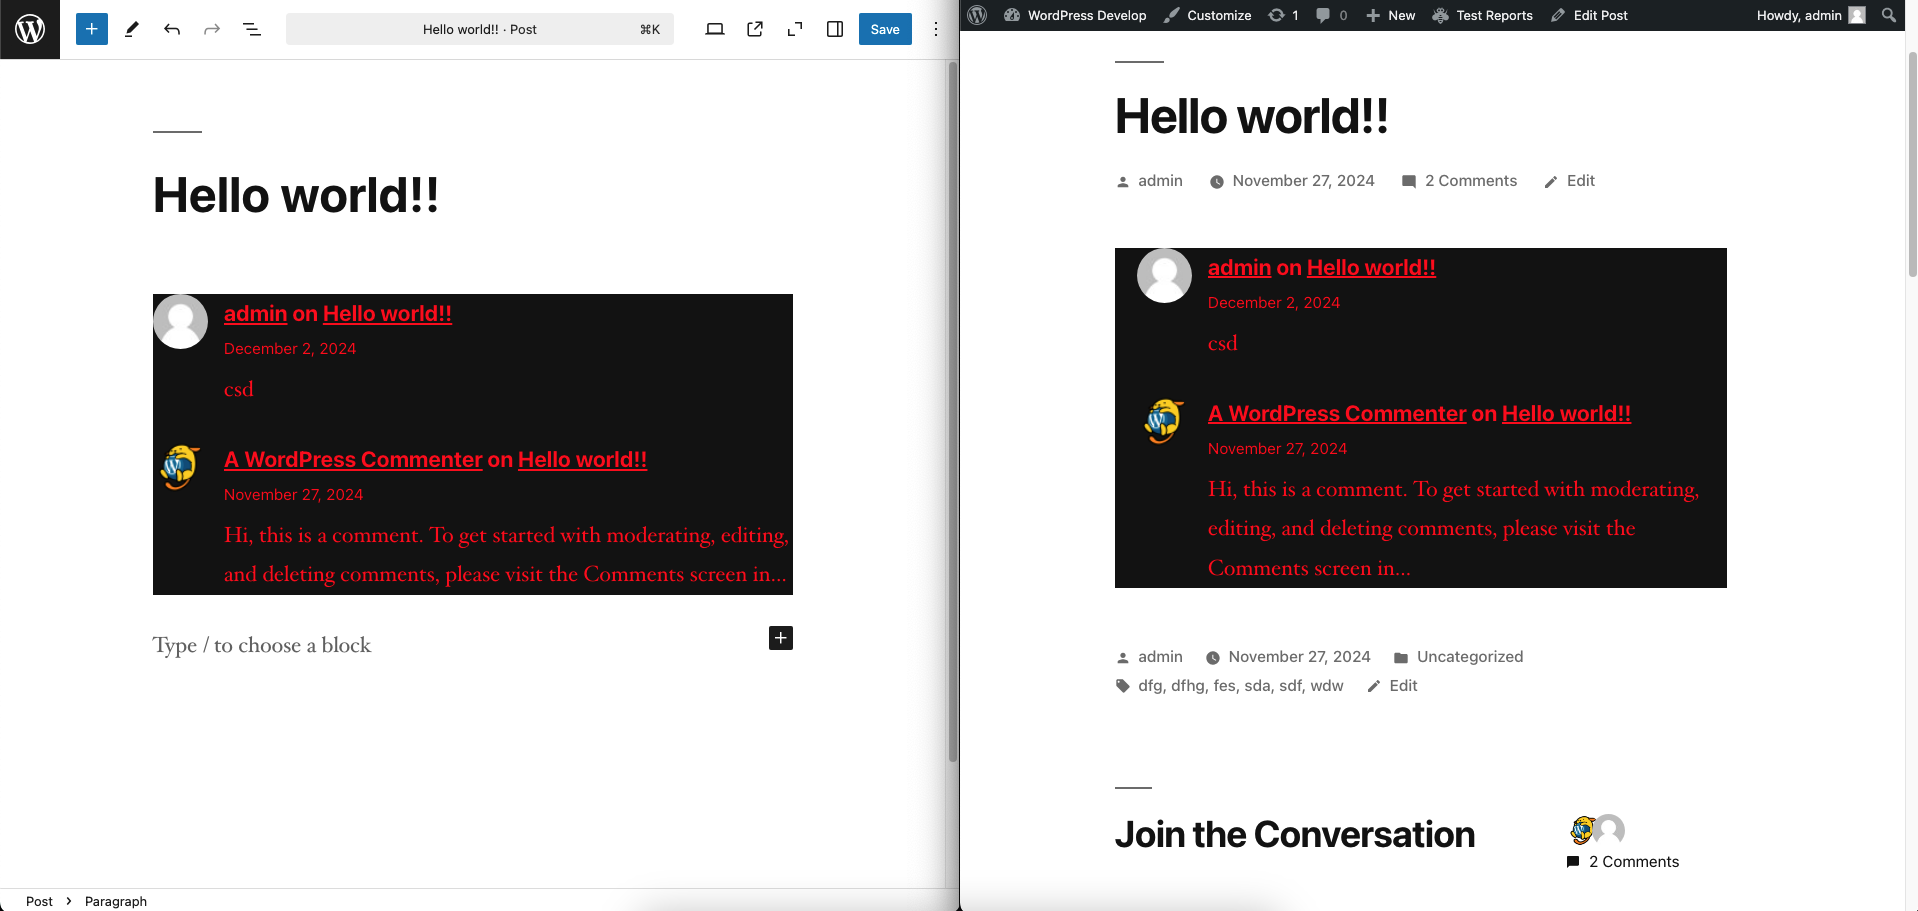The image size is (1918, 911).
Task: Select Post in the bottom breadcrumb
Action: click(39, 901)
